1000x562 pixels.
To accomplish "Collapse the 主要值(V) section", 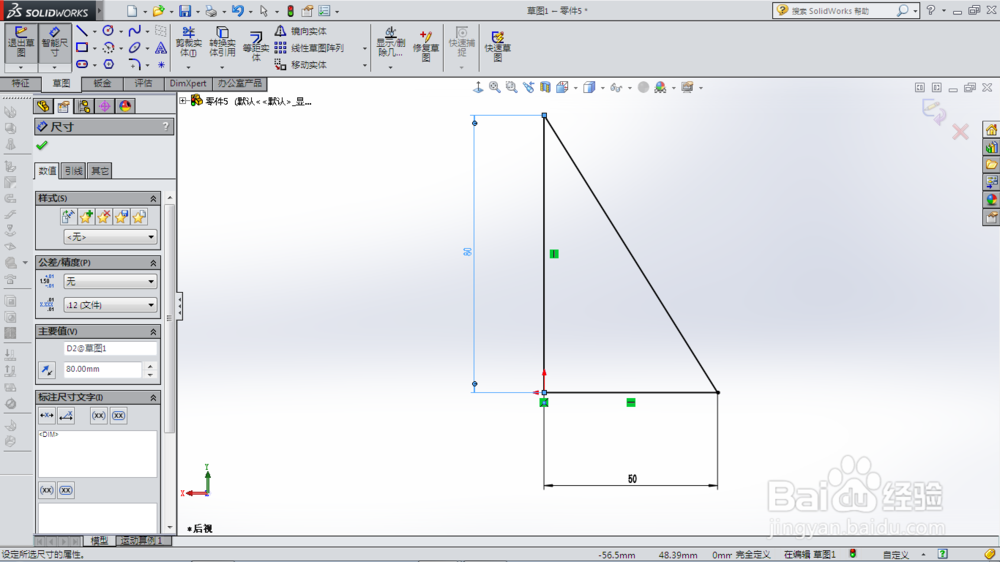I will click(153, 332).
